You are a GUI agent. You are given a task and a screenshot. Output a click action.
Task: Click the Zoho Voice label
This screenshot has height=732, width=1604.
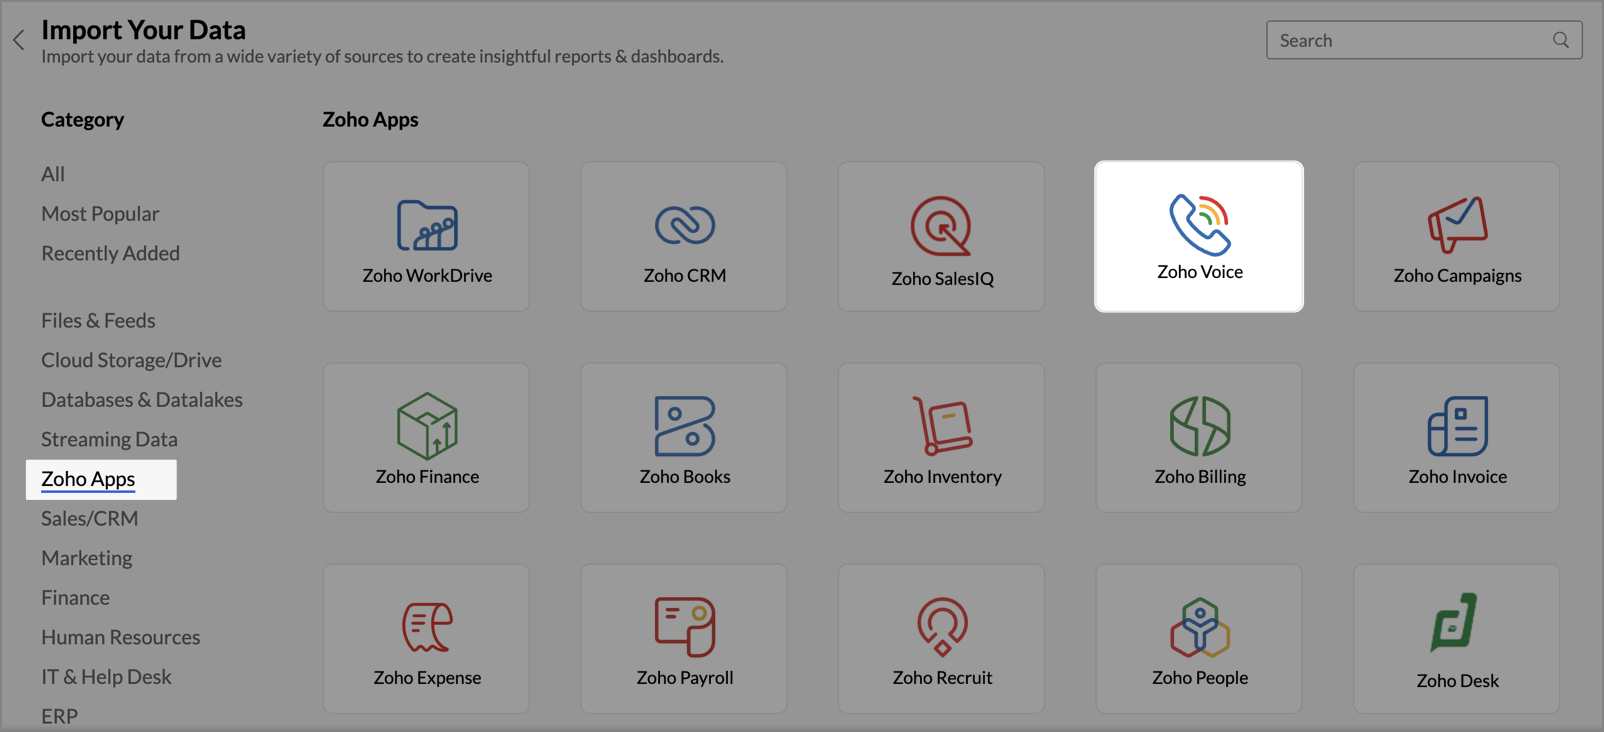coord(1200,271)
